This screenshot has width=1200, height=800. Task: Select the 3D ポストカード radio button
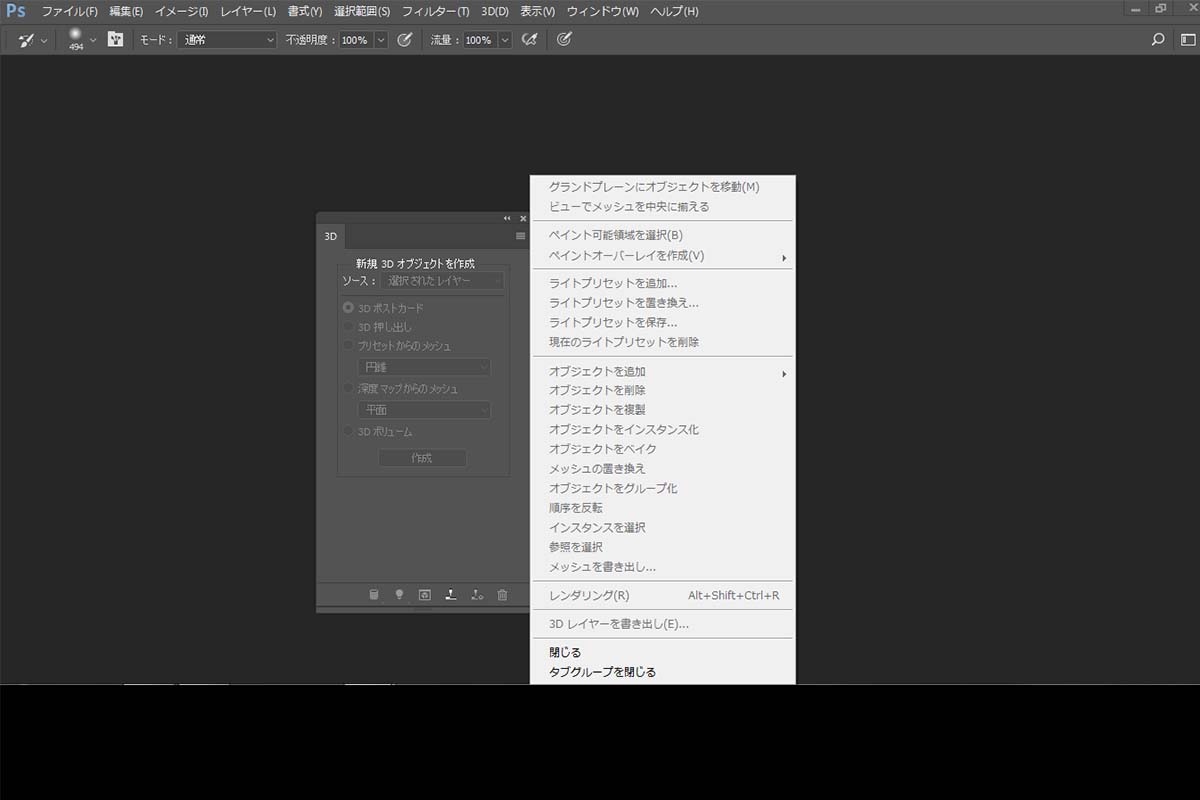(x=348, y=308)
